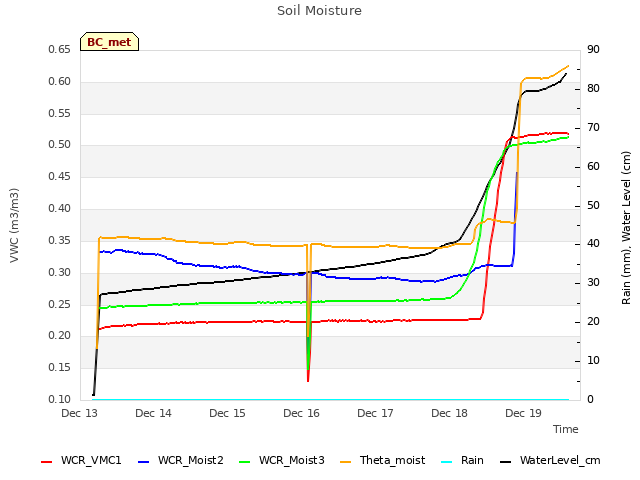The height and width of the screenshot is (480, 640).
Task: Click the 80 right axis value
Action: pos(593,89)
